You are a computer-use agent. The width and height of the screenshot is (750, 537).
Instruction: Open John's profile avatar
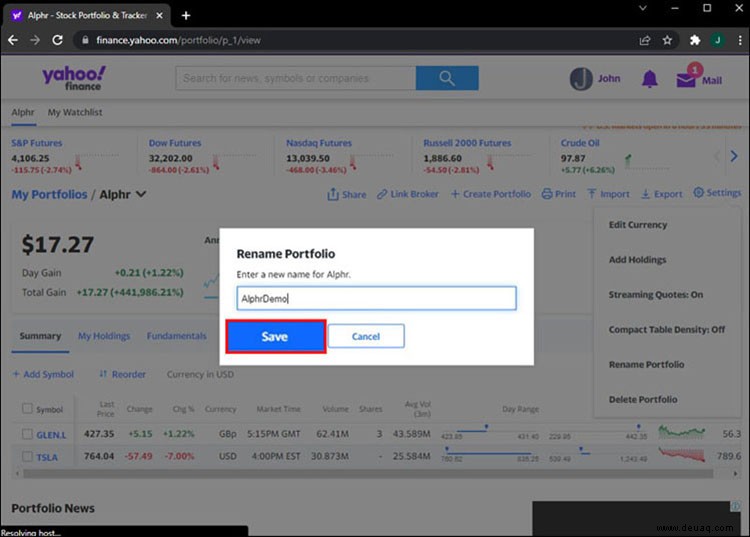(581, 79)
